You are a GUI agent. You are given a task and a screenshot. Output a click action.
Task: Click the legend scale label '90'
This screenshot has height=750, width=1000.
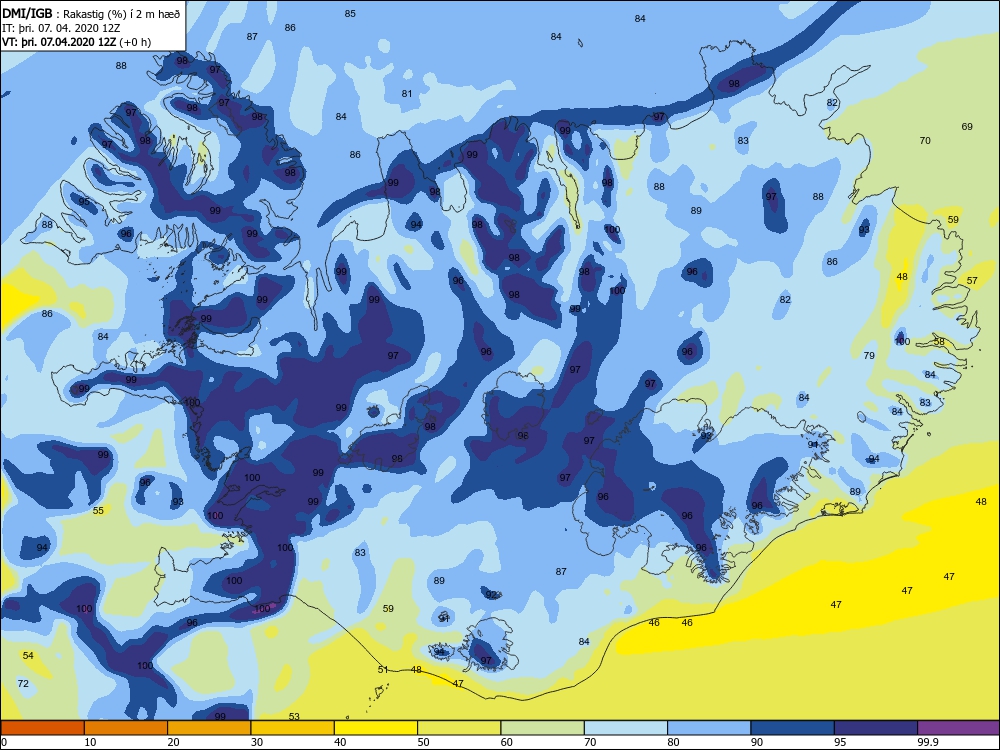(757, 742)
